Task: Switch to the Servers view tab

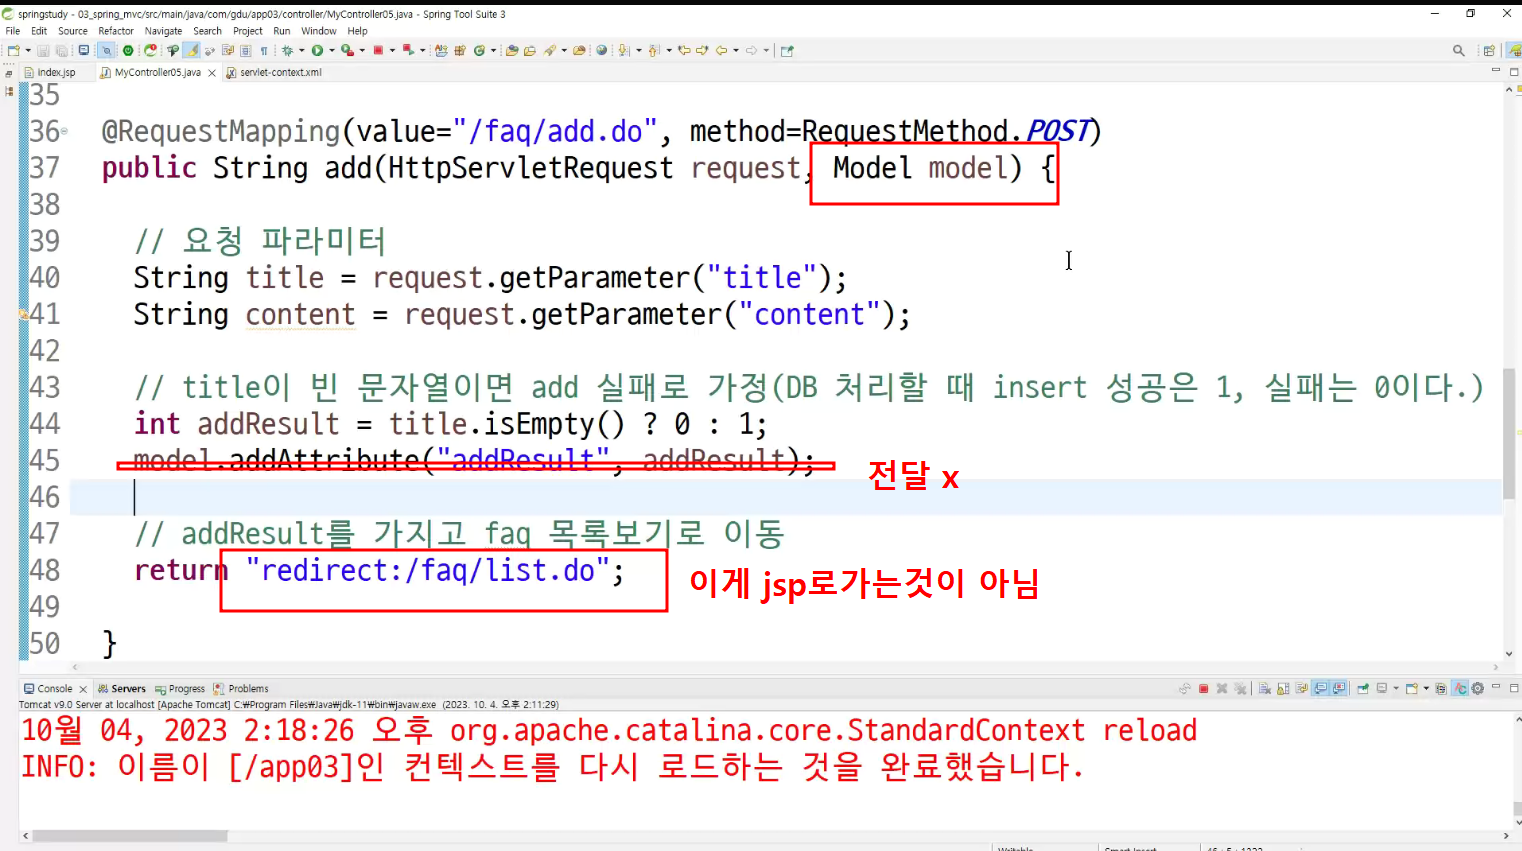Action: coord(121,689)
